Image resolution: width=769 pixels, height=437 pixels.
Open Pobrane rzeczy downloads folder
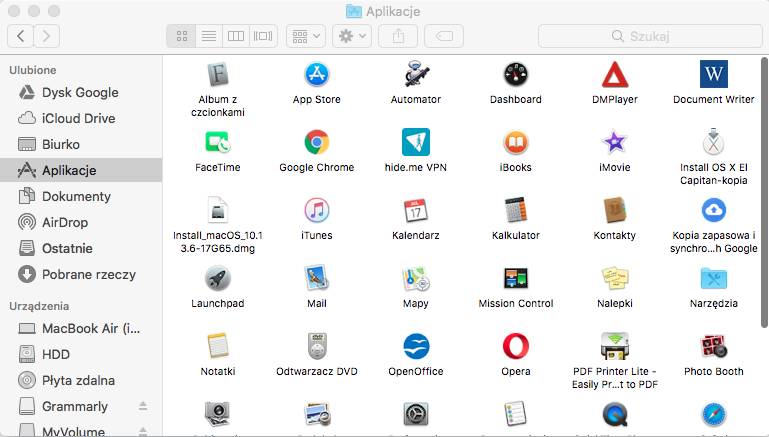81,274
